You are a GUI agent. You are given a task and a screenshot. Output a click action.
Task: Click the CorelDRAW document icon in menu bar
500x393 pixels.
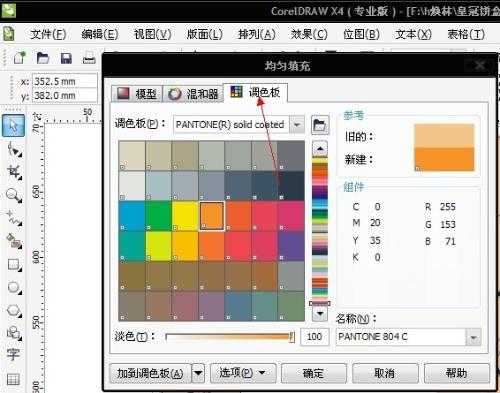point(9,34)
